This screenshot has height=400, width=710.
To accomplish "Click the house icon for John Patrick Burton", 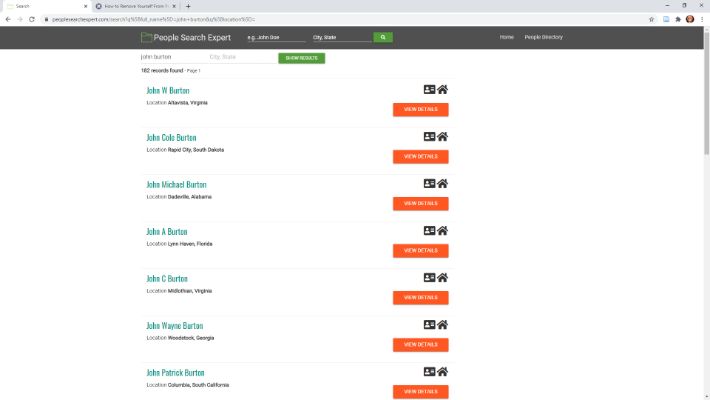I will (442, 372).
